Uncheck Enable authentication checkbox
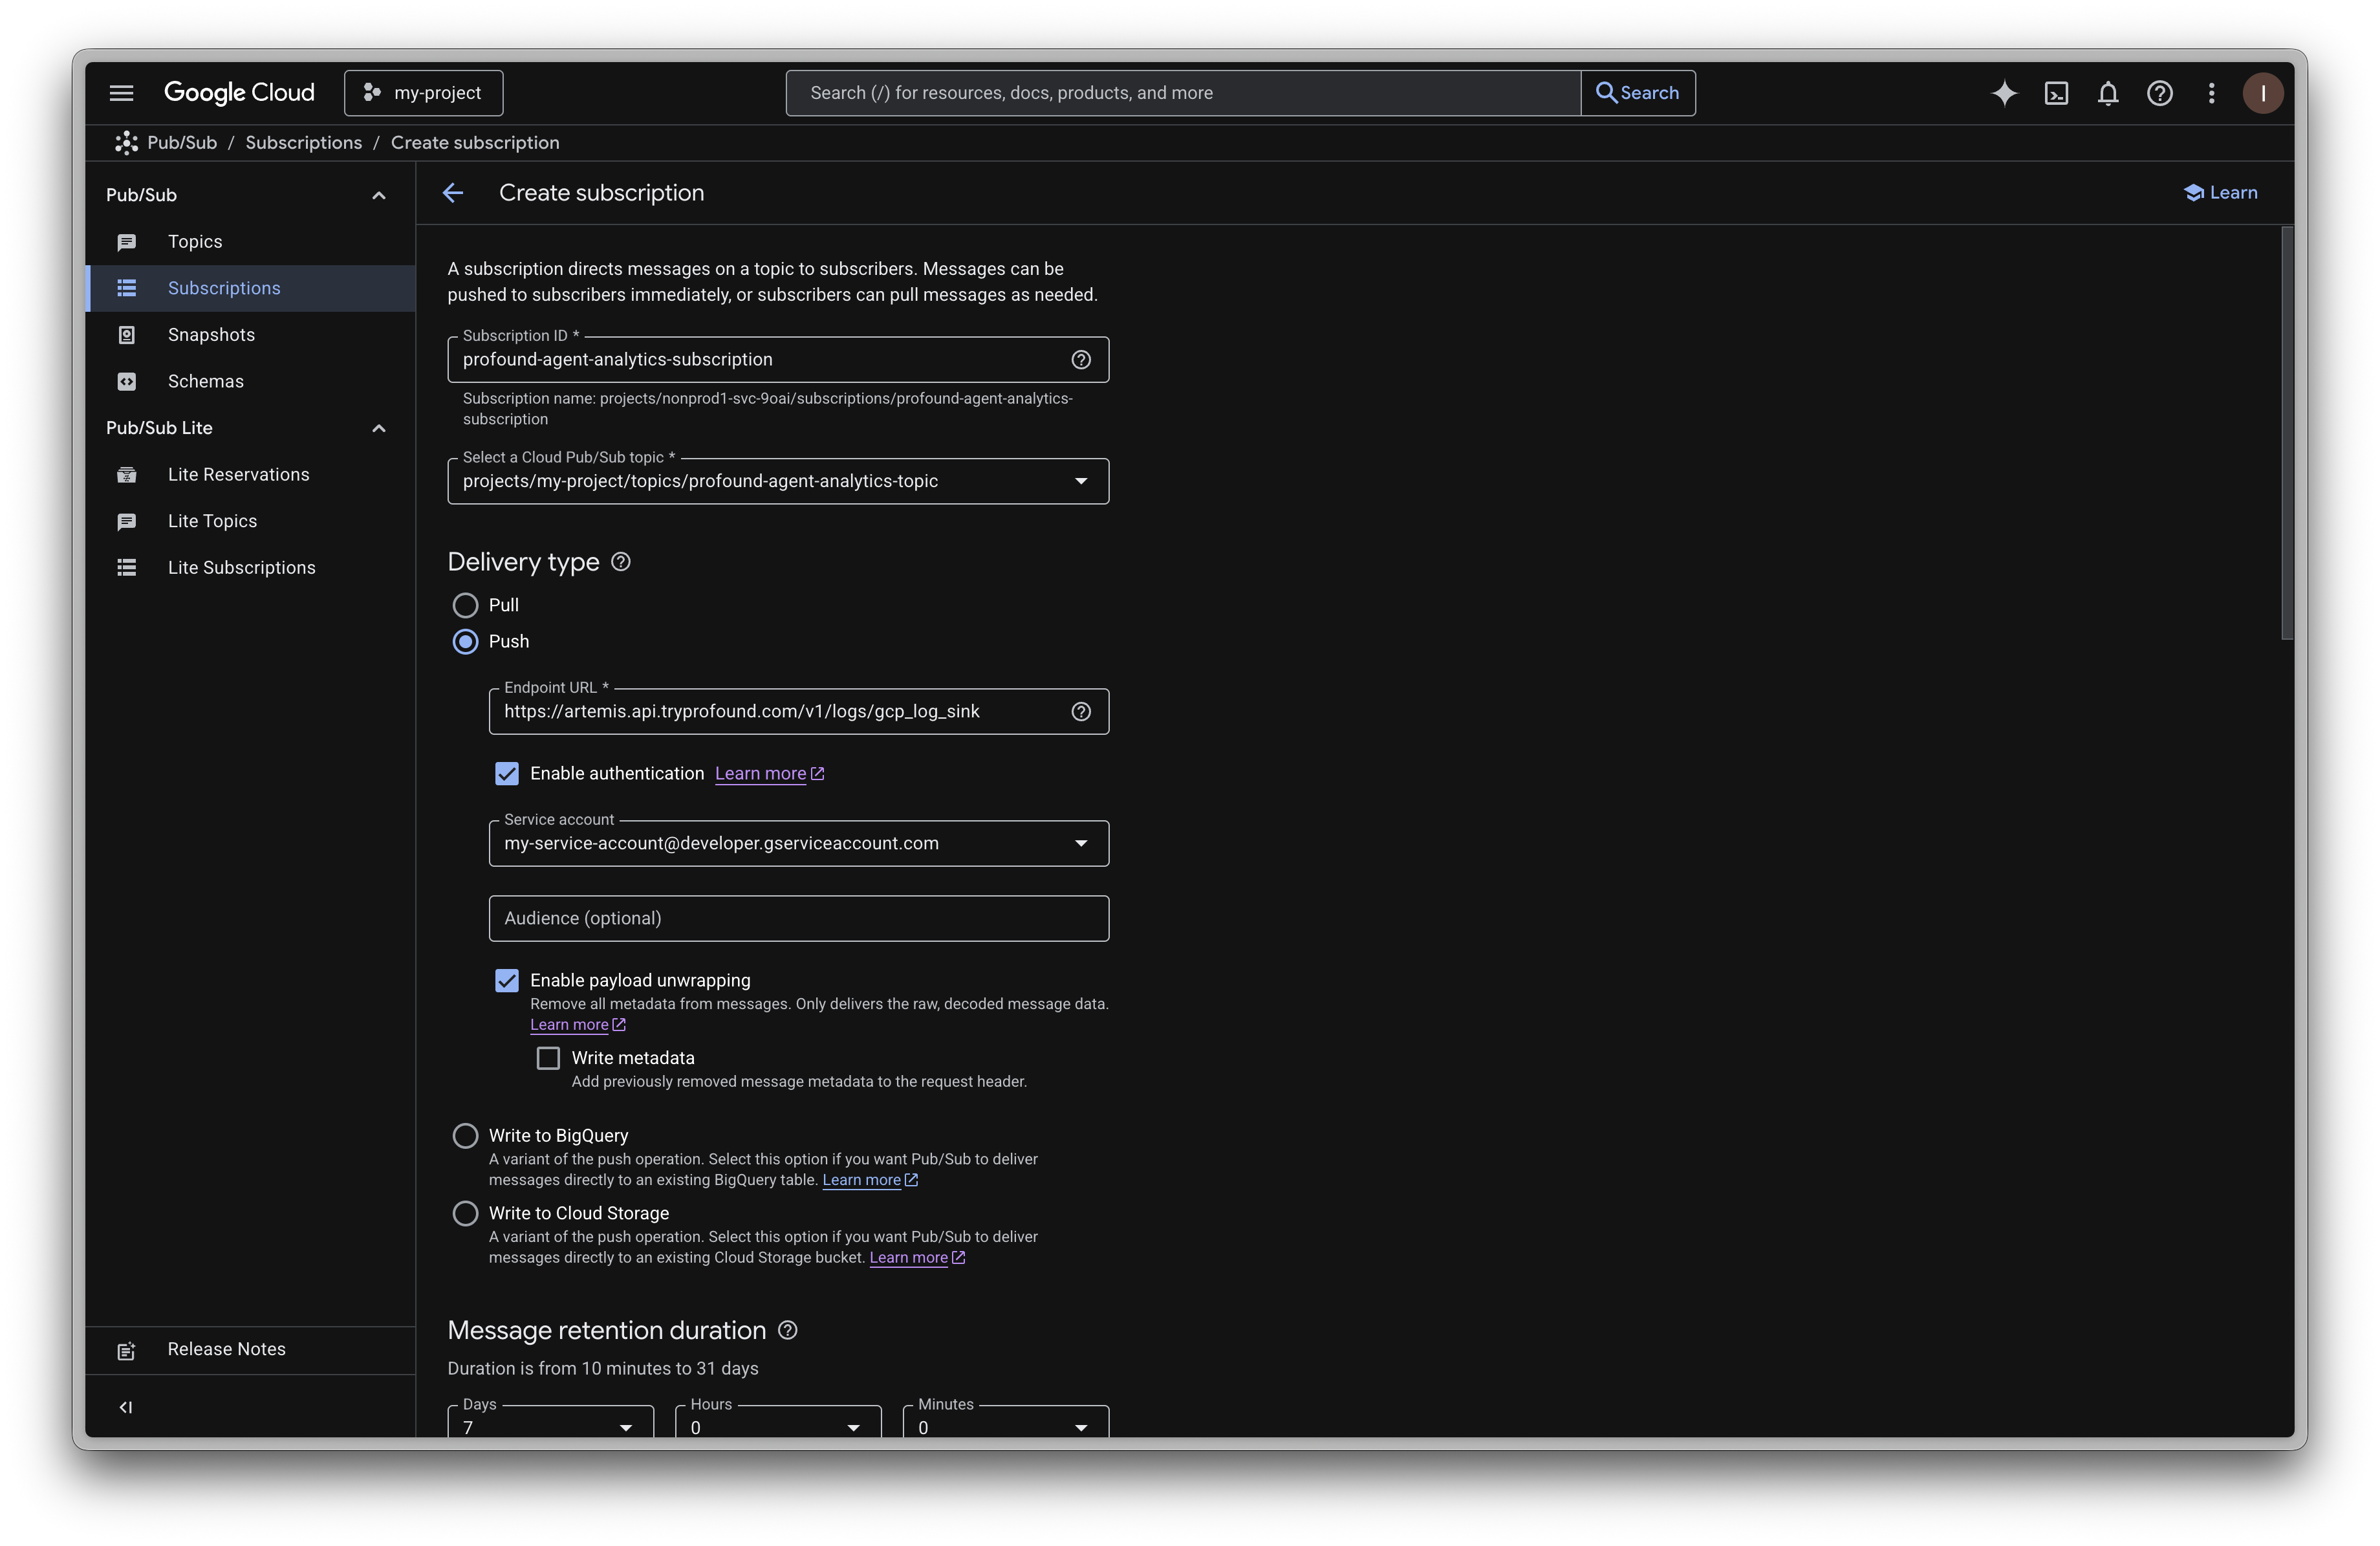Viewport: 2380px width, 1546px height. click(x=507, y=774)
